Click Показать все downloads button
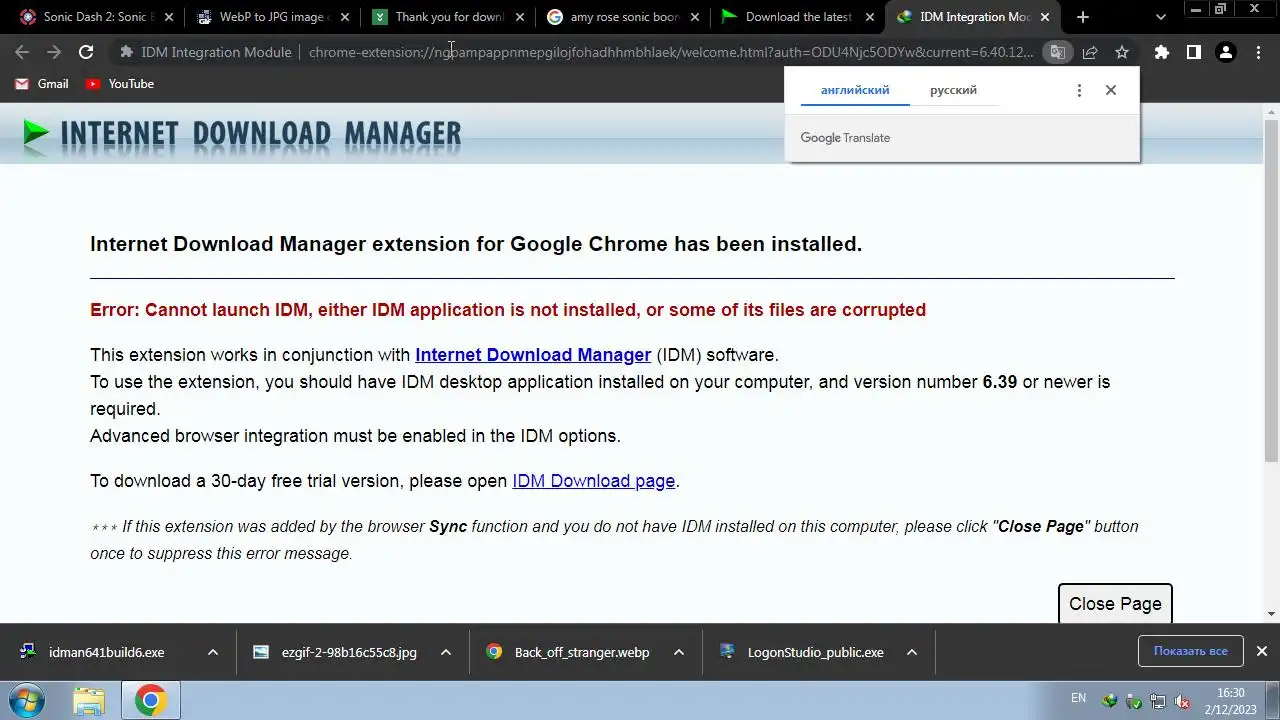Screen dimensions: 1280x720 click(x=1190, y=651)
